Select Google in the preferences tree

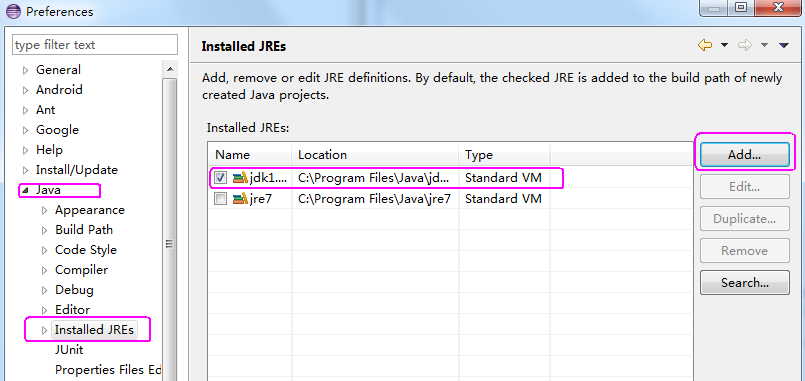point(57,130)
